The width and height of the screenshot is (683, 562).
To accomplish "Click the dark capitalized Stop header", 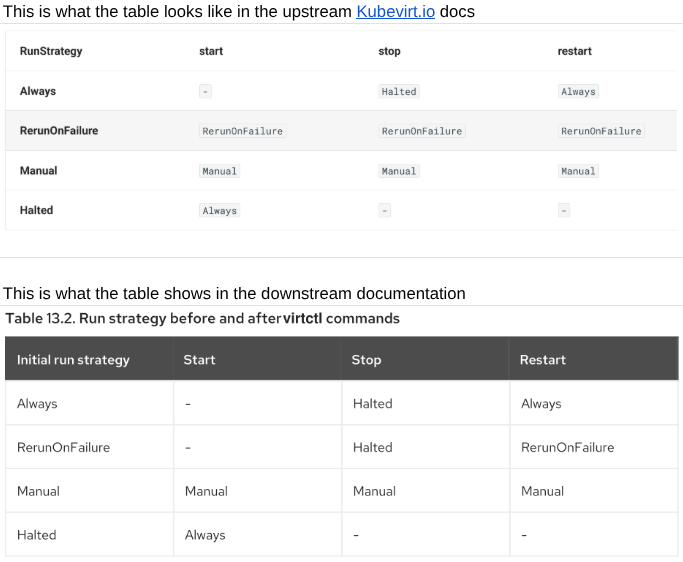I will click(x=367, y=360).
